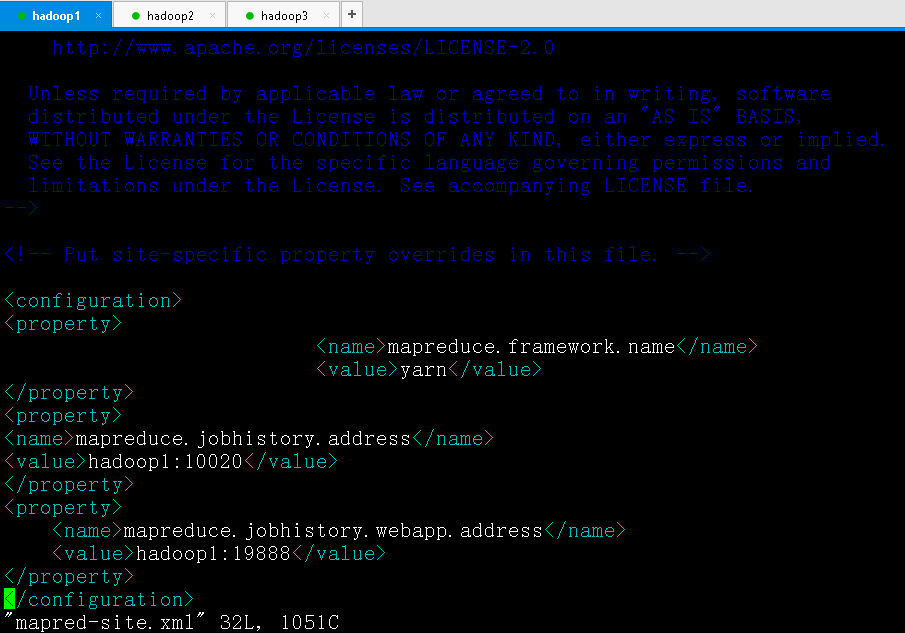The height and width of the screenshot is (633, 905).
Task: Click the green status dot on hadoop1
Action: (x=22, y=16)
